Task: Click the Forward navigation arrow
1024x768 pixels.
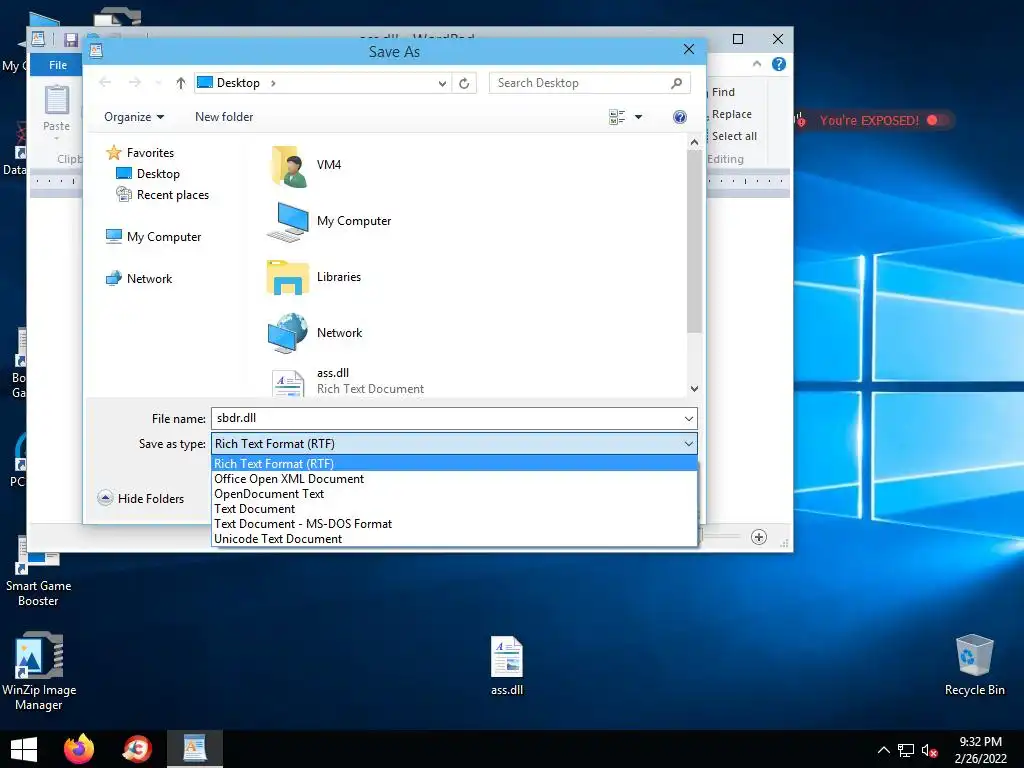Action: [x=135, y=82]
